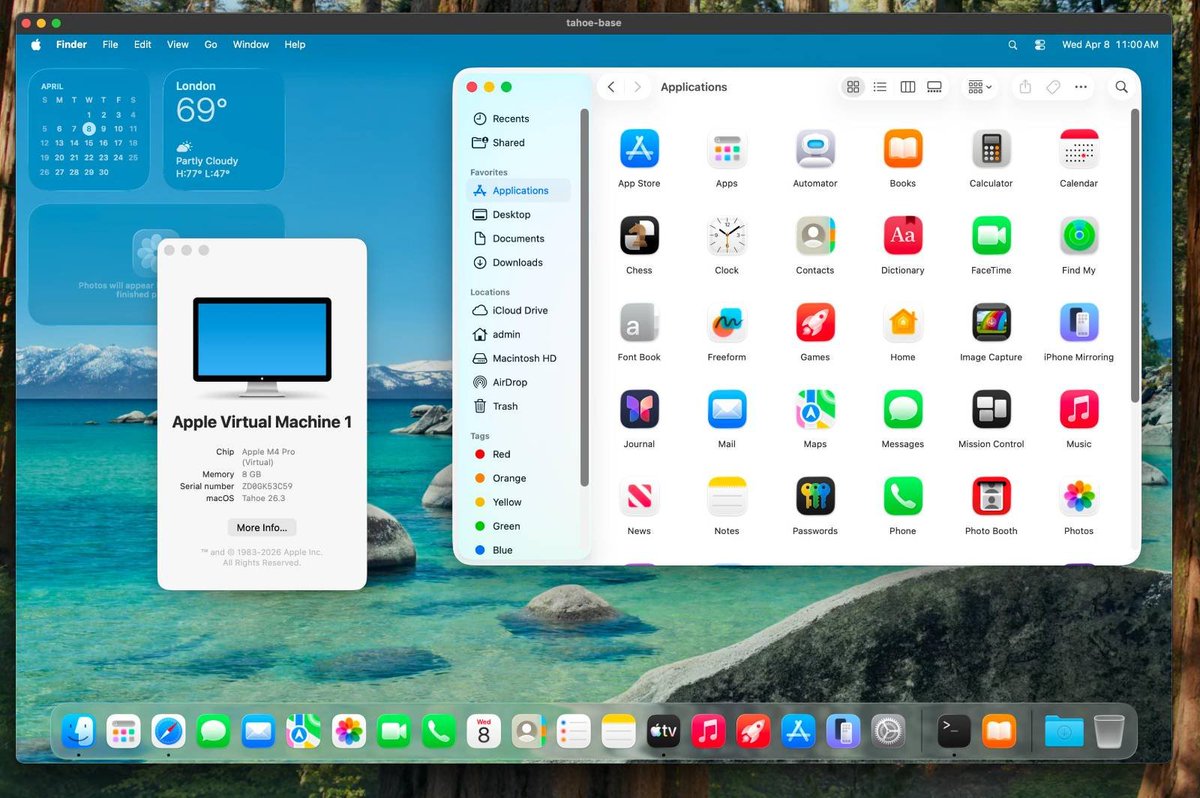Open FaceTime from the Applications grid
The height and width of the screenshot is (798, 1200).
pos(990,236)
